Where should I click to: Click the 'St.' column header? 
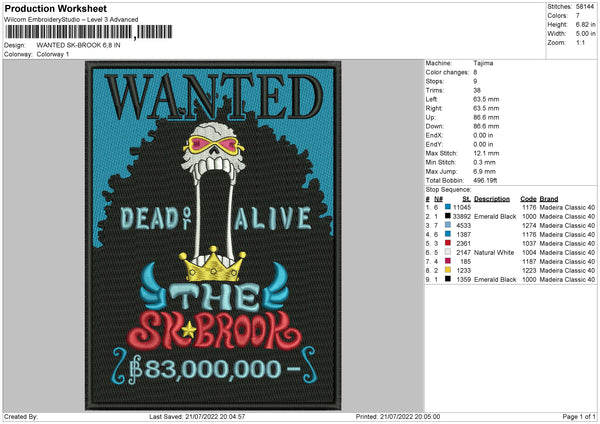click(466, 199)
